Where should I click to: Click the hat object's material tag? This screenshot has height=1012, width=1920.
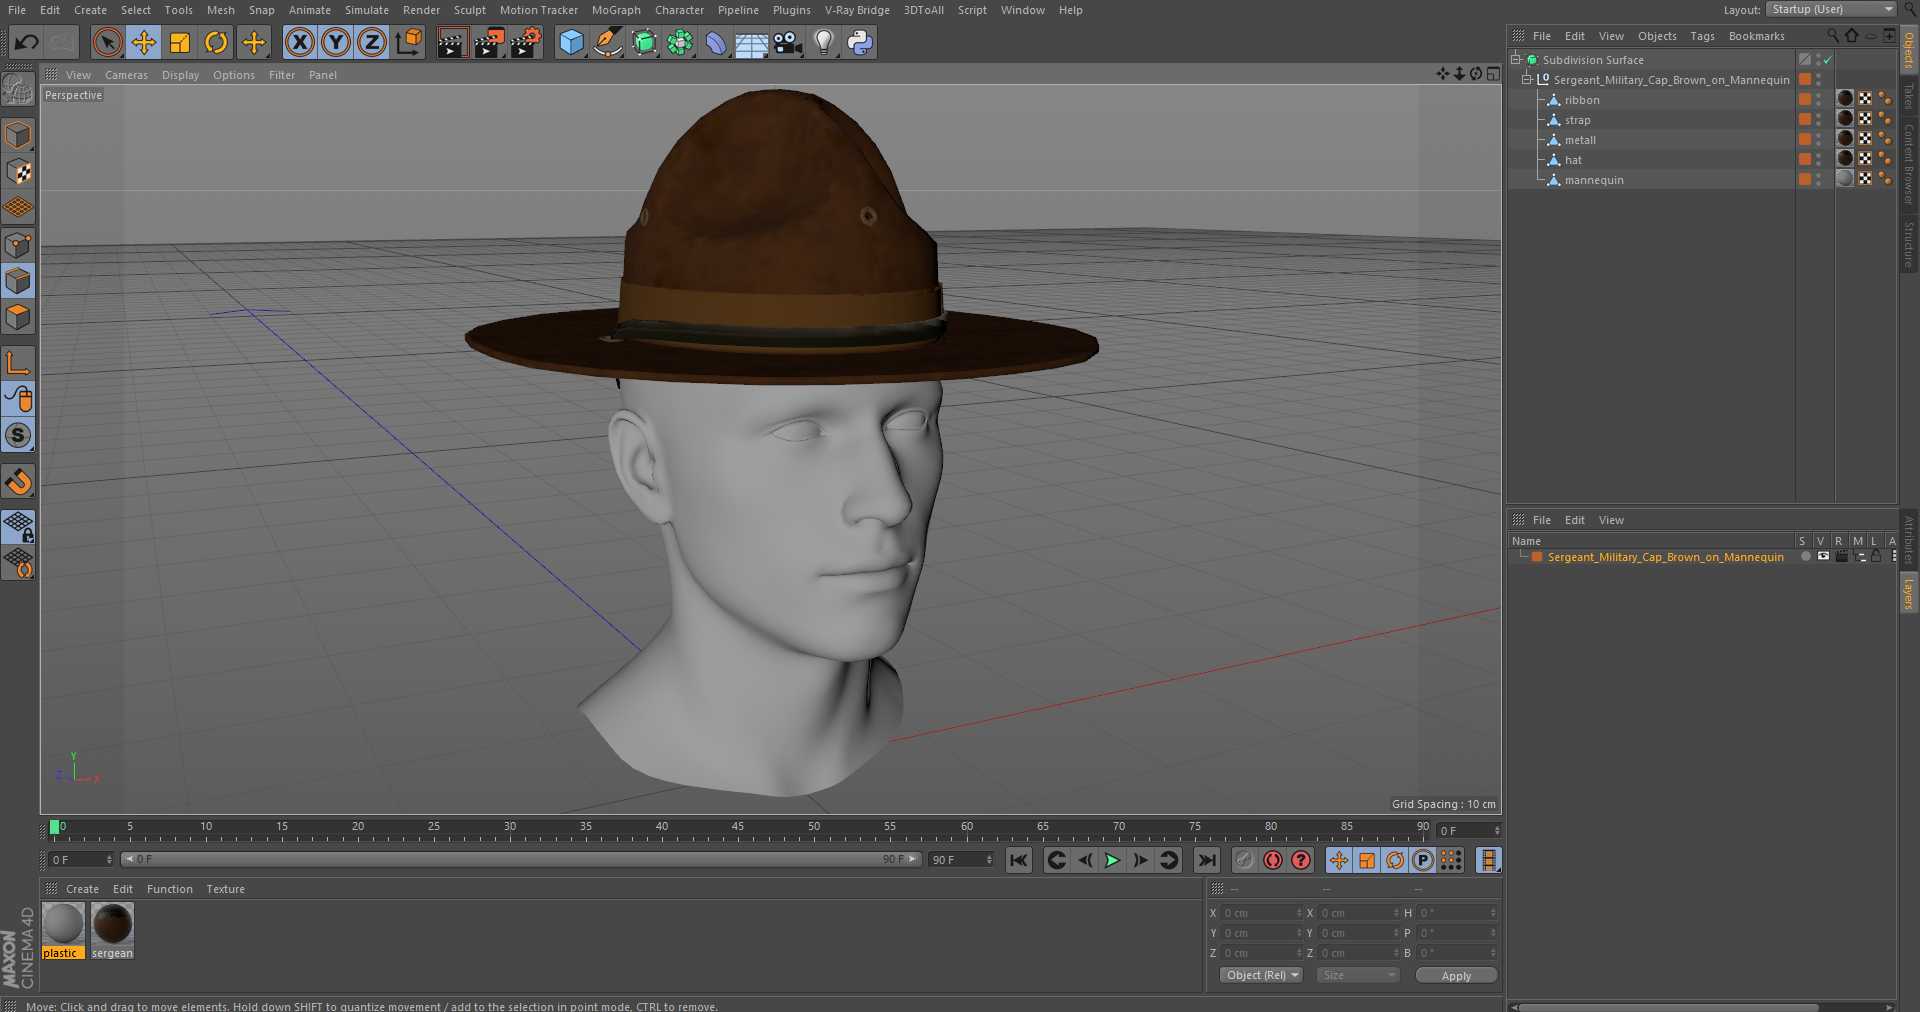coord(1846,159)
